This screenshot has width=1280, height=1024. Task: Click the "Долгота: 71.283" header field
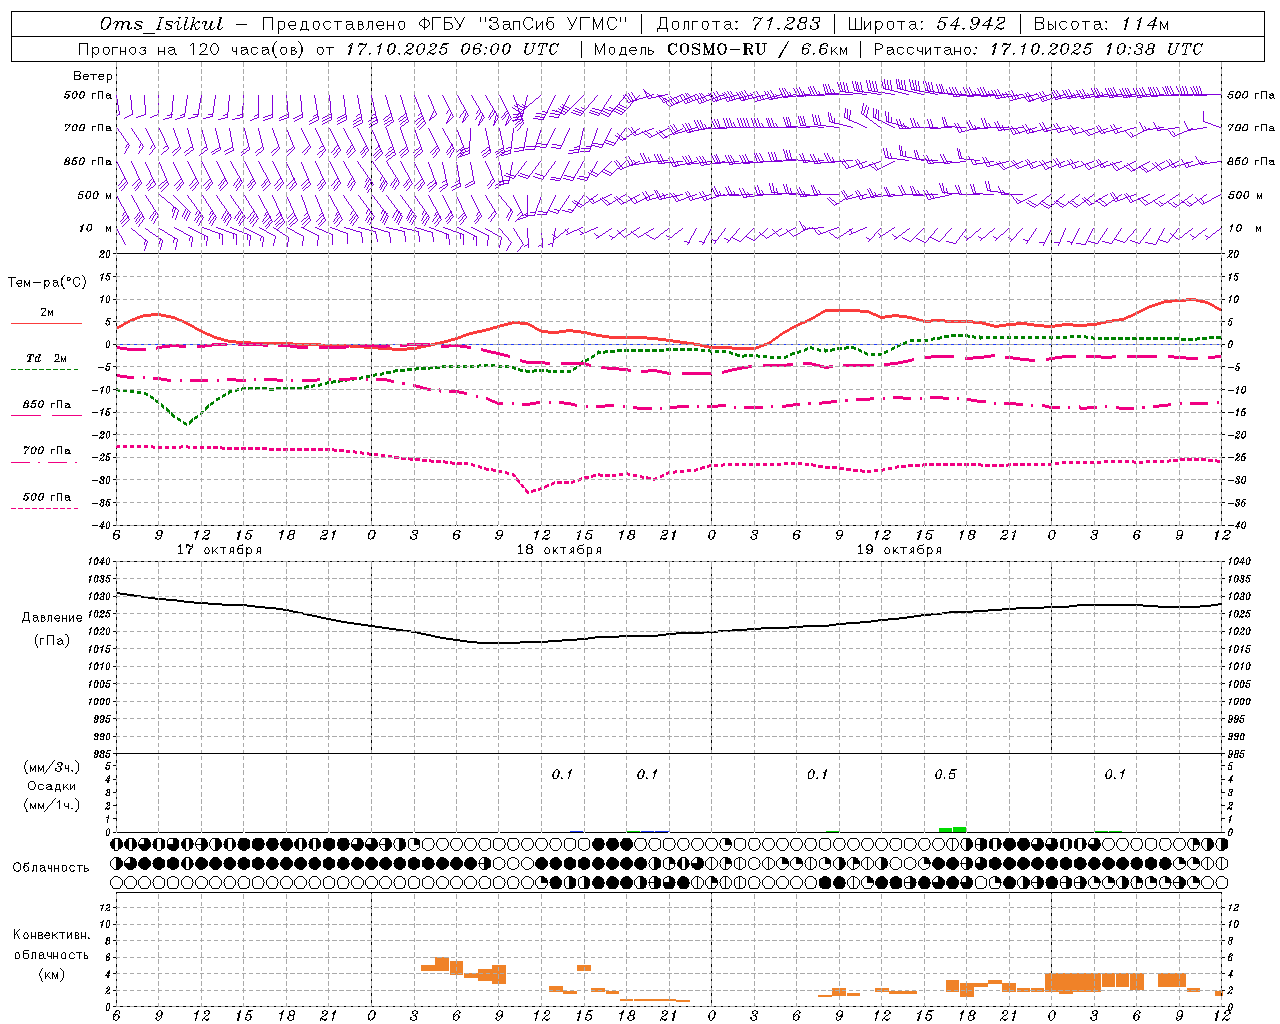738,24
